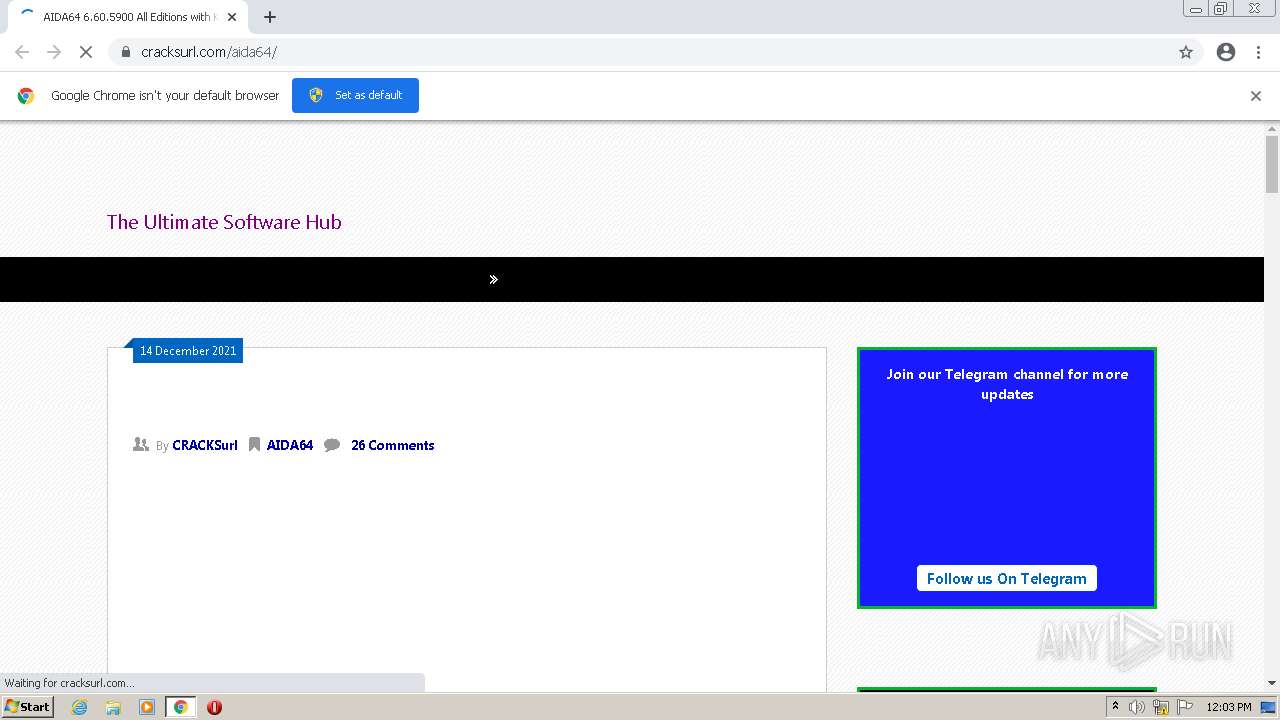This screenshot has width=1280, height=720.
Task: Close the AIDA64 browser tab
Action: tap(232, 17)
